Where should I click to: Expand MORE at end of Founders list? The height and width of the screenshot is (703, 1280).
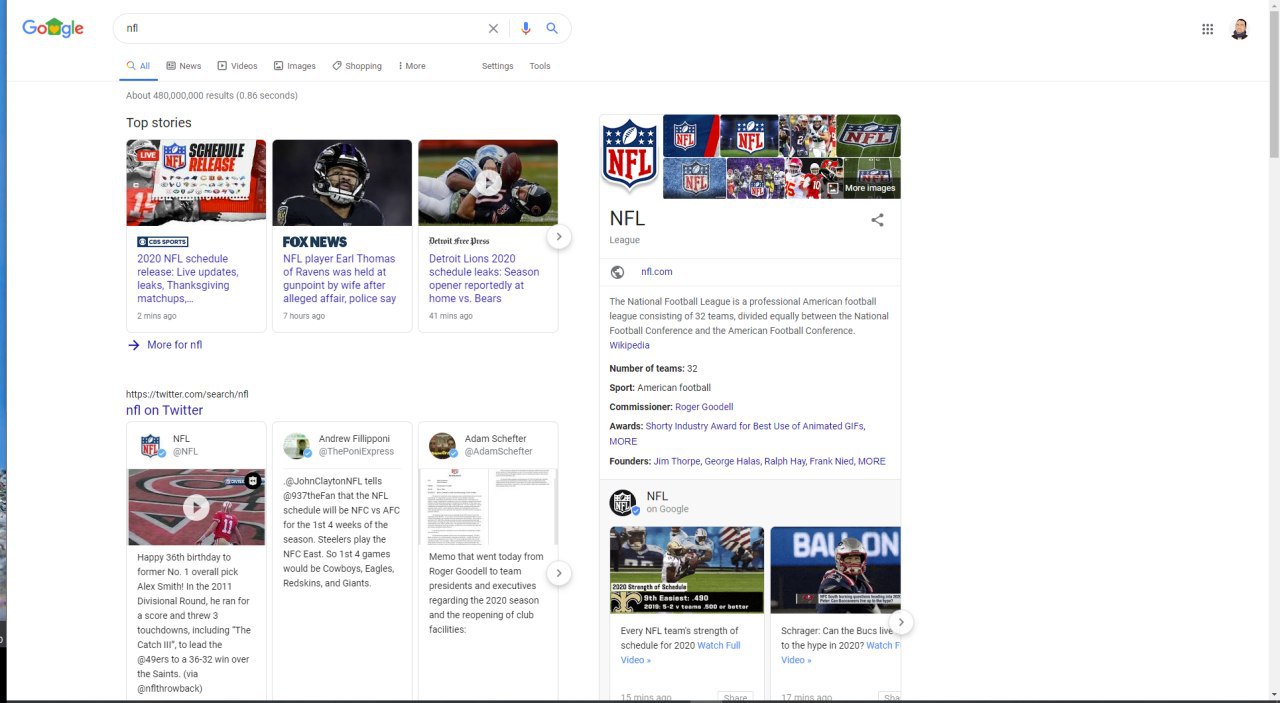871,462
